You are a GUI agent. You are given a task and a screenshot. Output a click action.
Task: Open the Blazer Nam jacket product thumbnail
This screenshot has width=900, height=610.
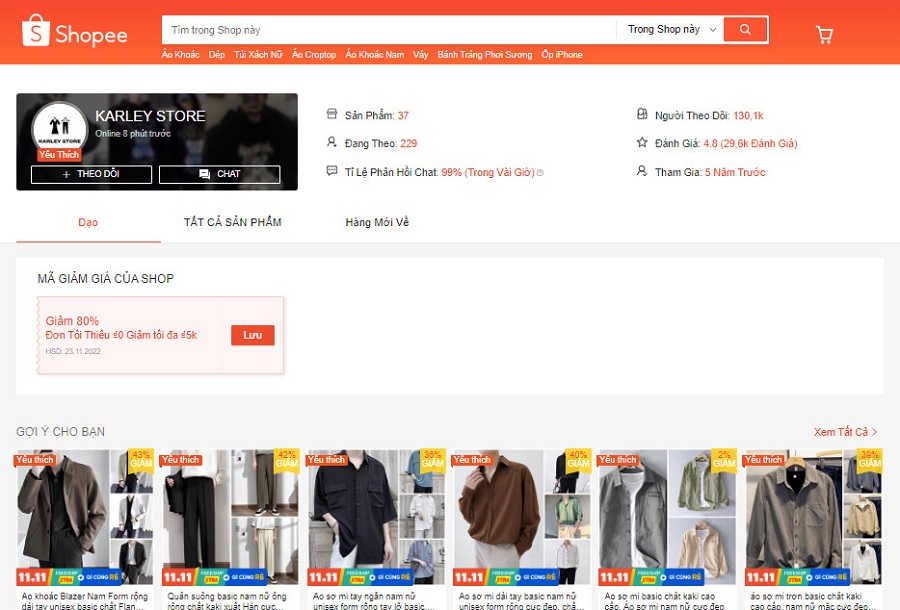coord(84,517)
